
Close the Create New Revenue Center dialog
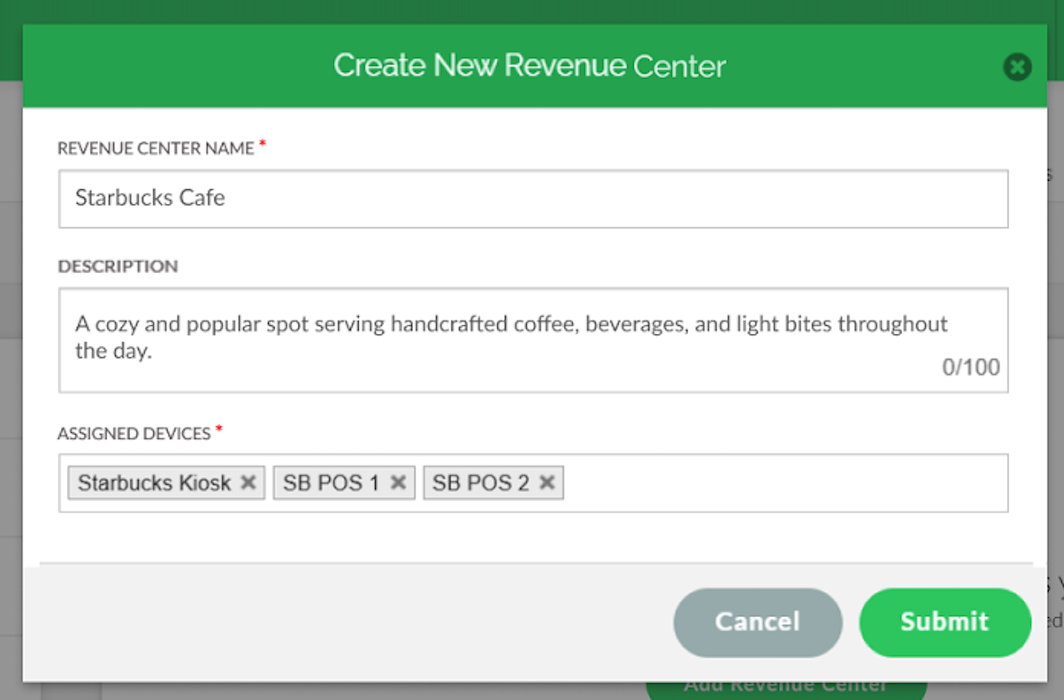(1017, 67)
